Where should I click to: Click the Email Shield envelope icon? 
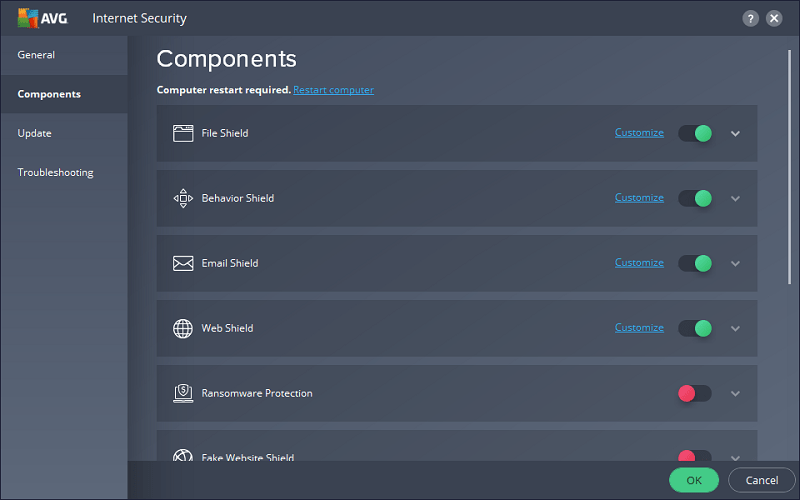coord(182,263)
